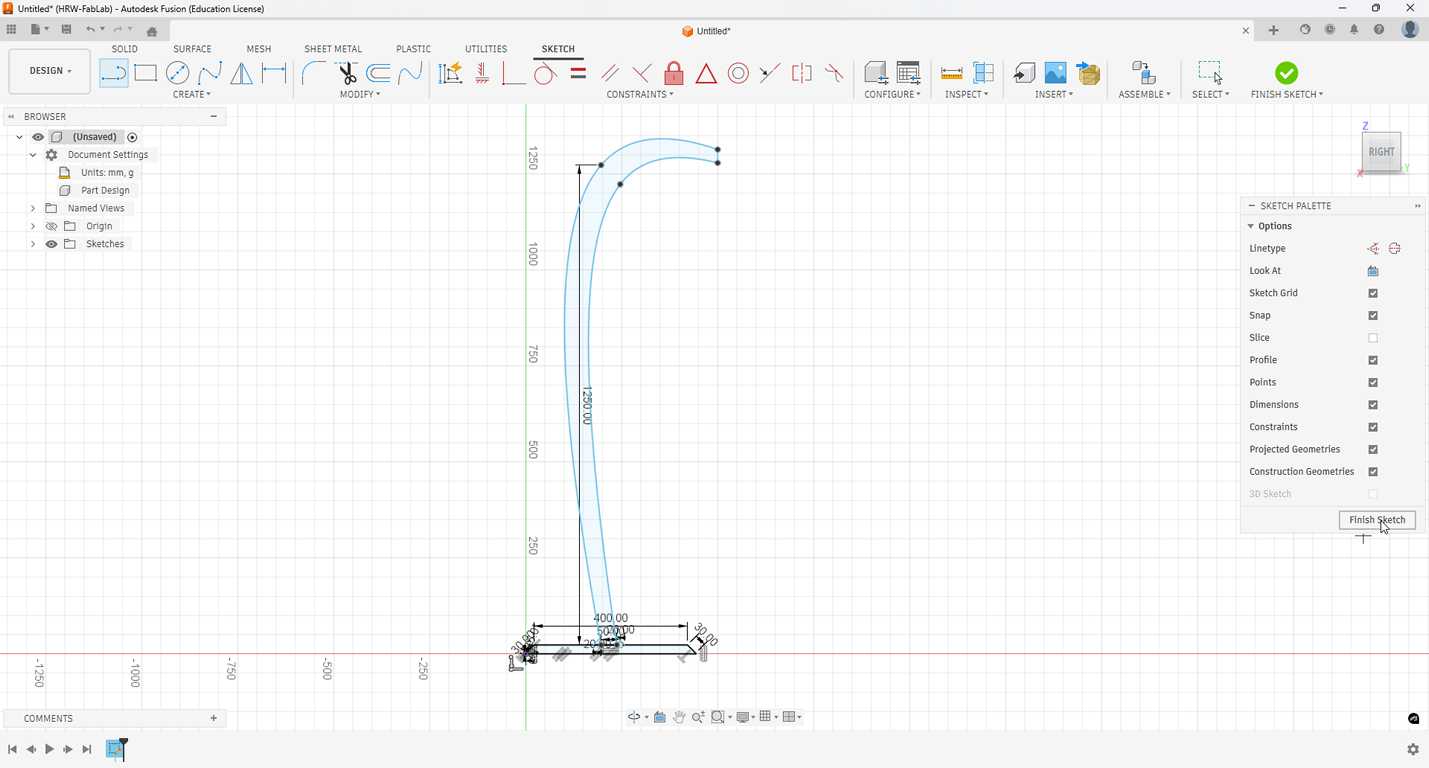The height and width of the screenshot is (768, 1429).
Task: Pick the Spline sketch tool
Action: click(210, 73)
